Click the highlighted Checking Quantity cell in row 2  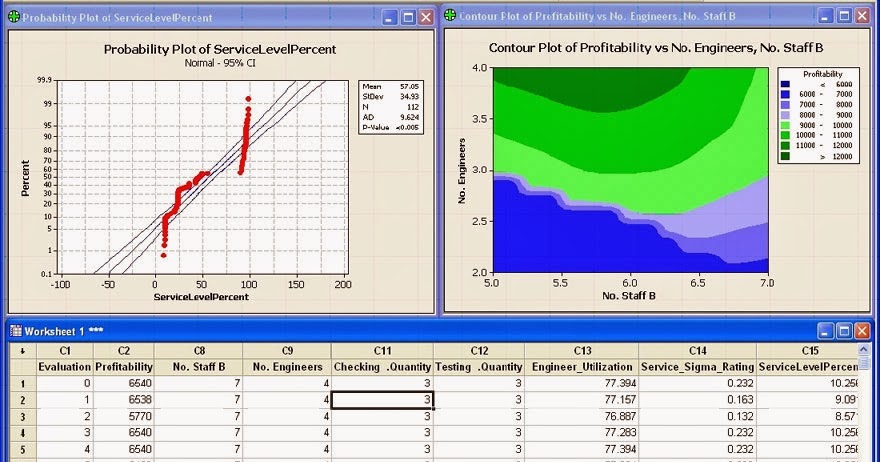pyautogui.click(x=382, y=400)
